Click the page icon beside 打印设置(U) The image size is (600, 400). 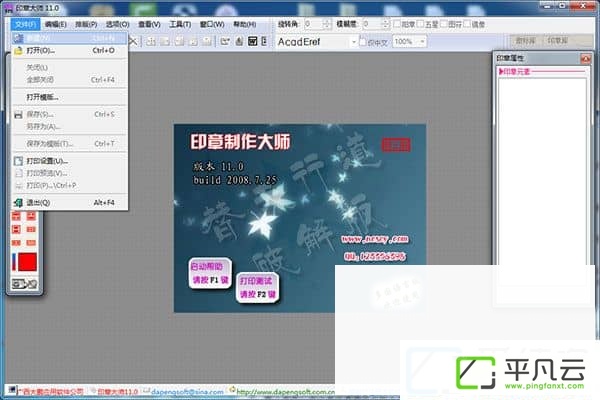pos(18,161)
